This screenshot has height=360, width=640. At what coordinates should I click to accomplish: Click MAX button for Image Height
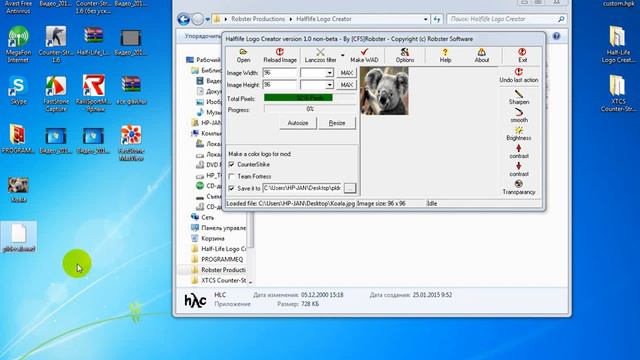(x=347, y=85)
